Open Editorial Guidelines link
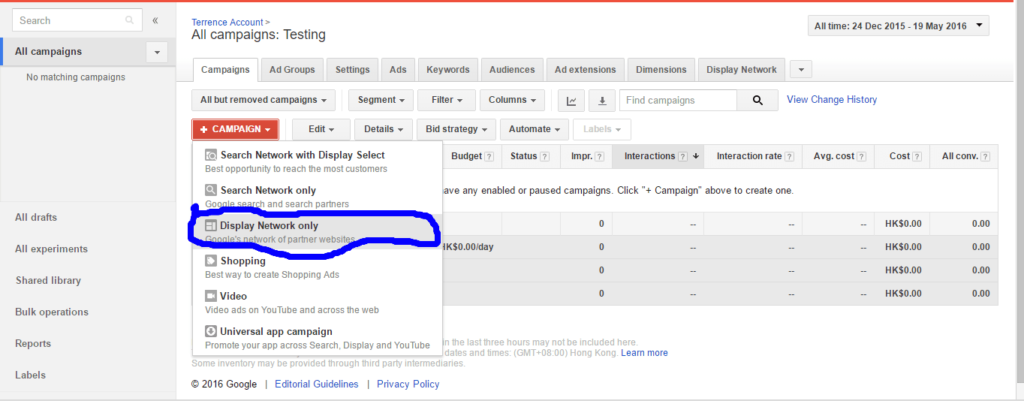The width and height of the screenshot is (1024, 401). coord(317,384)
